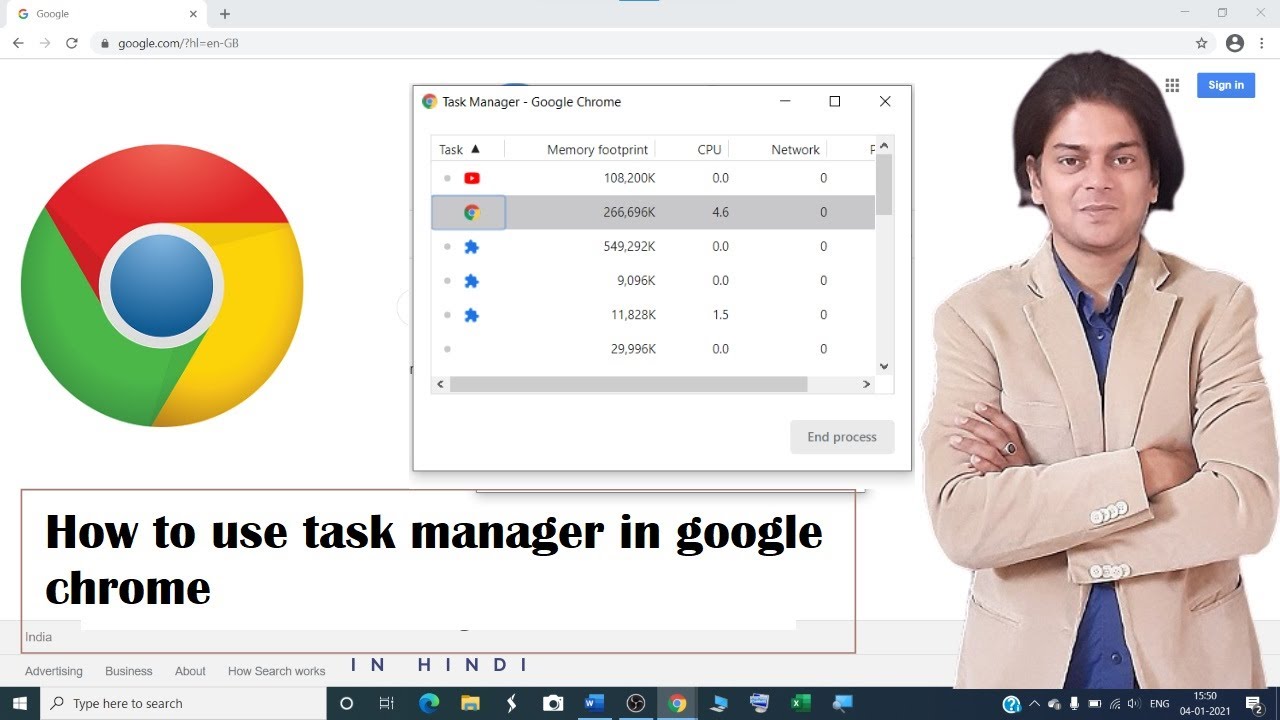This screenshot has width=1280, height=720.
Task: Click the 266,696K memory value
Action: 630,212
